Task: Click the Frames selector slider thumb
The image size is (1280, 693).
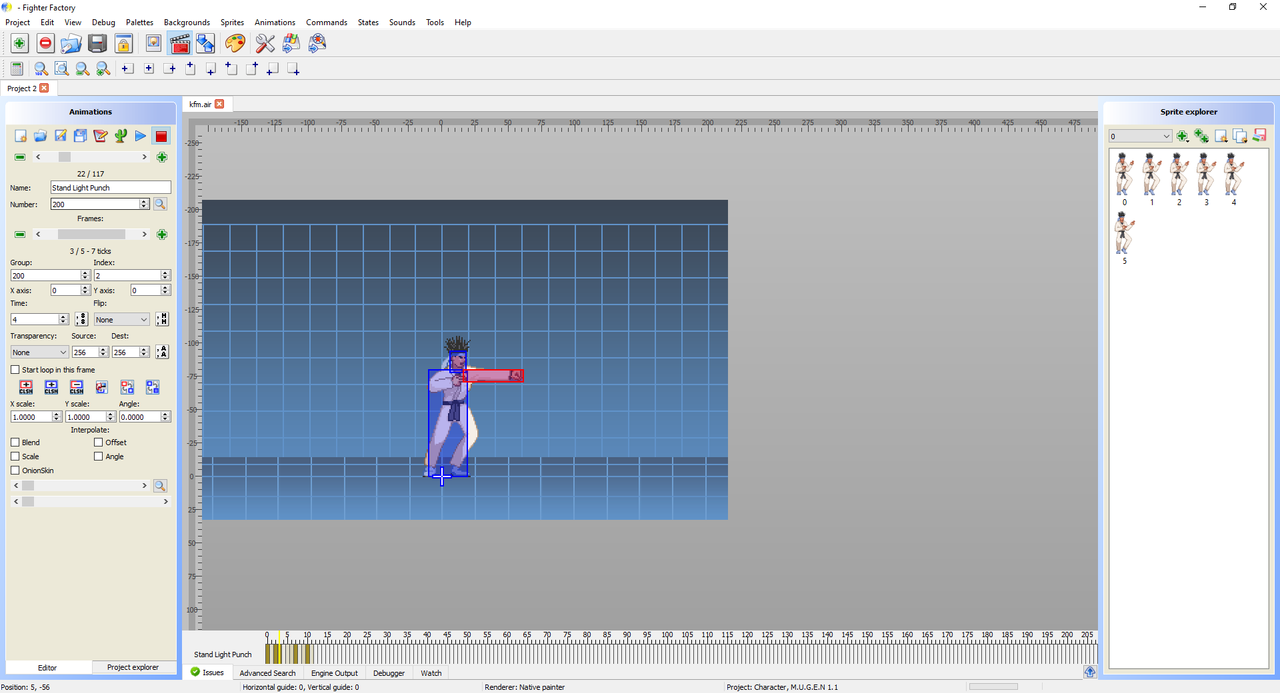Action: point(91,234)
